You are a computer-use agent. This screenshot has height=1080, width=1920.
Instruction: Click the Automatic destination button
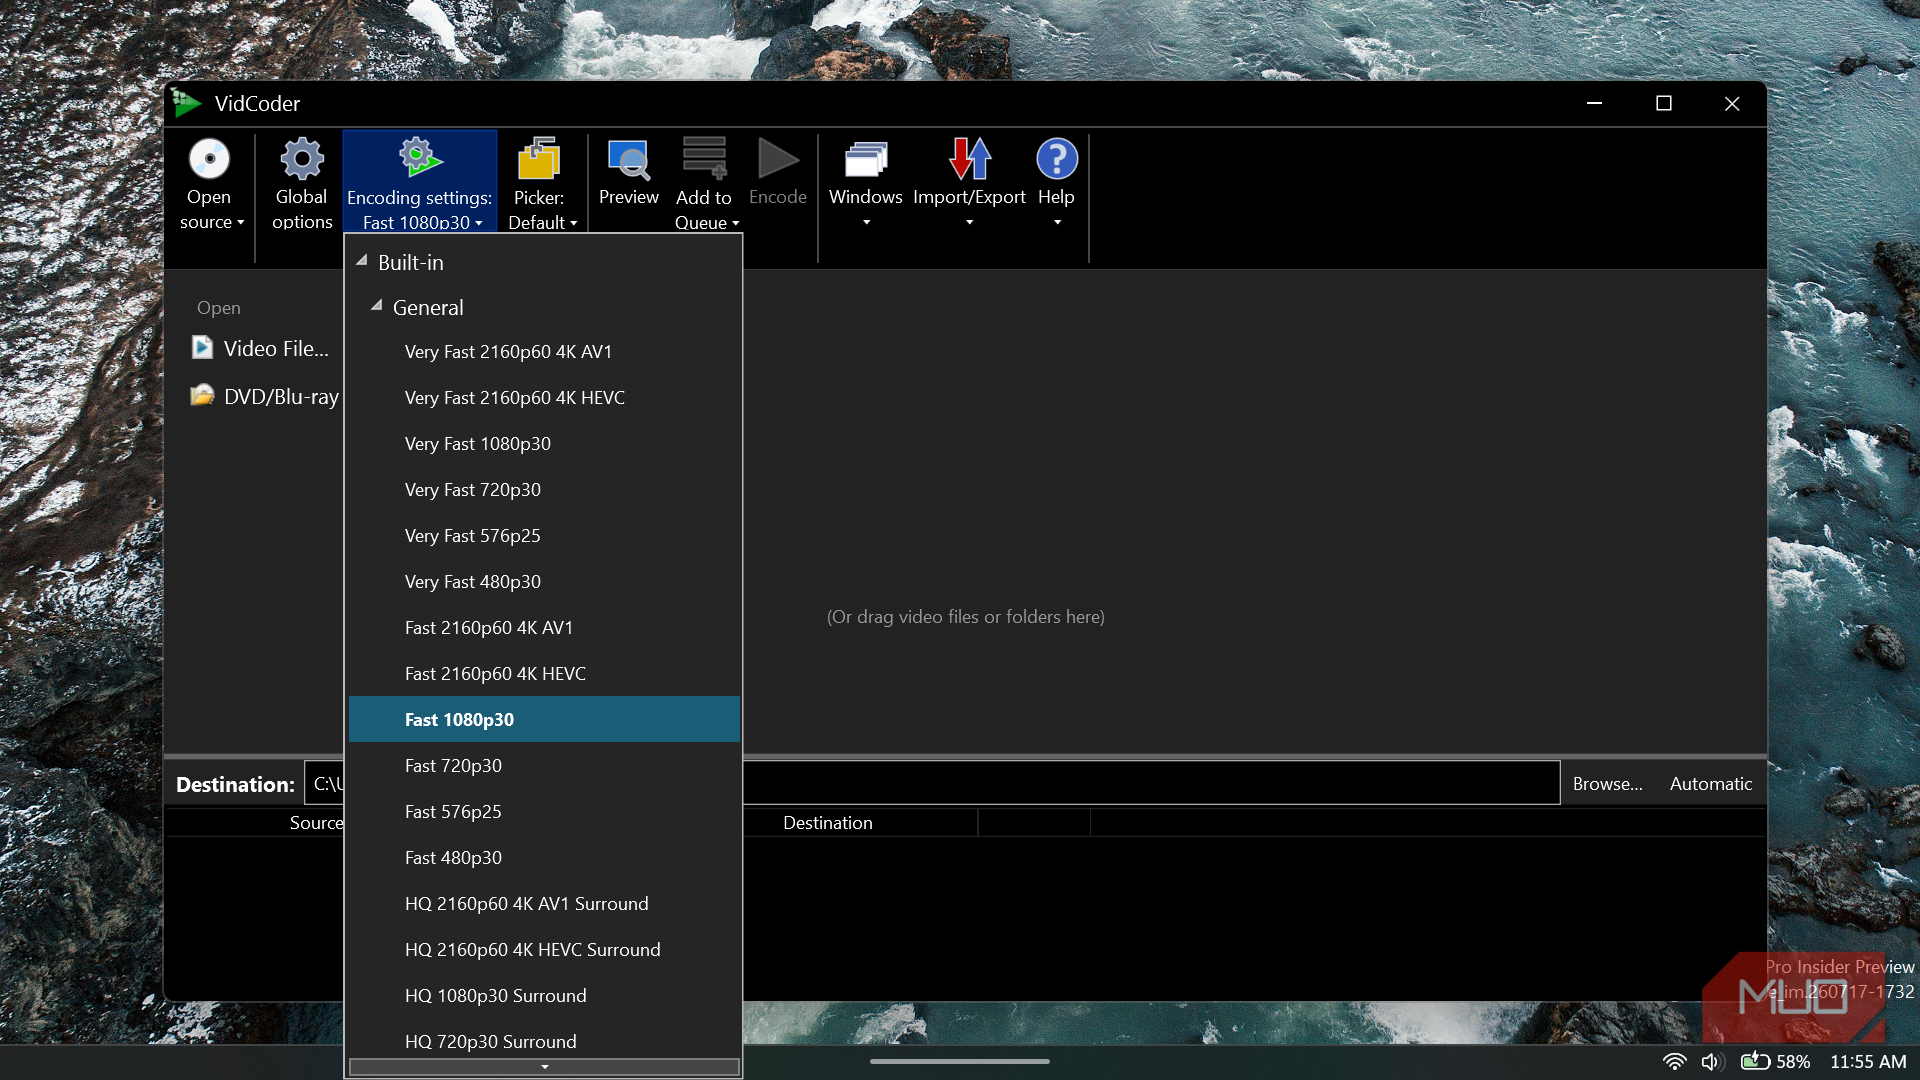[1710, 784]
